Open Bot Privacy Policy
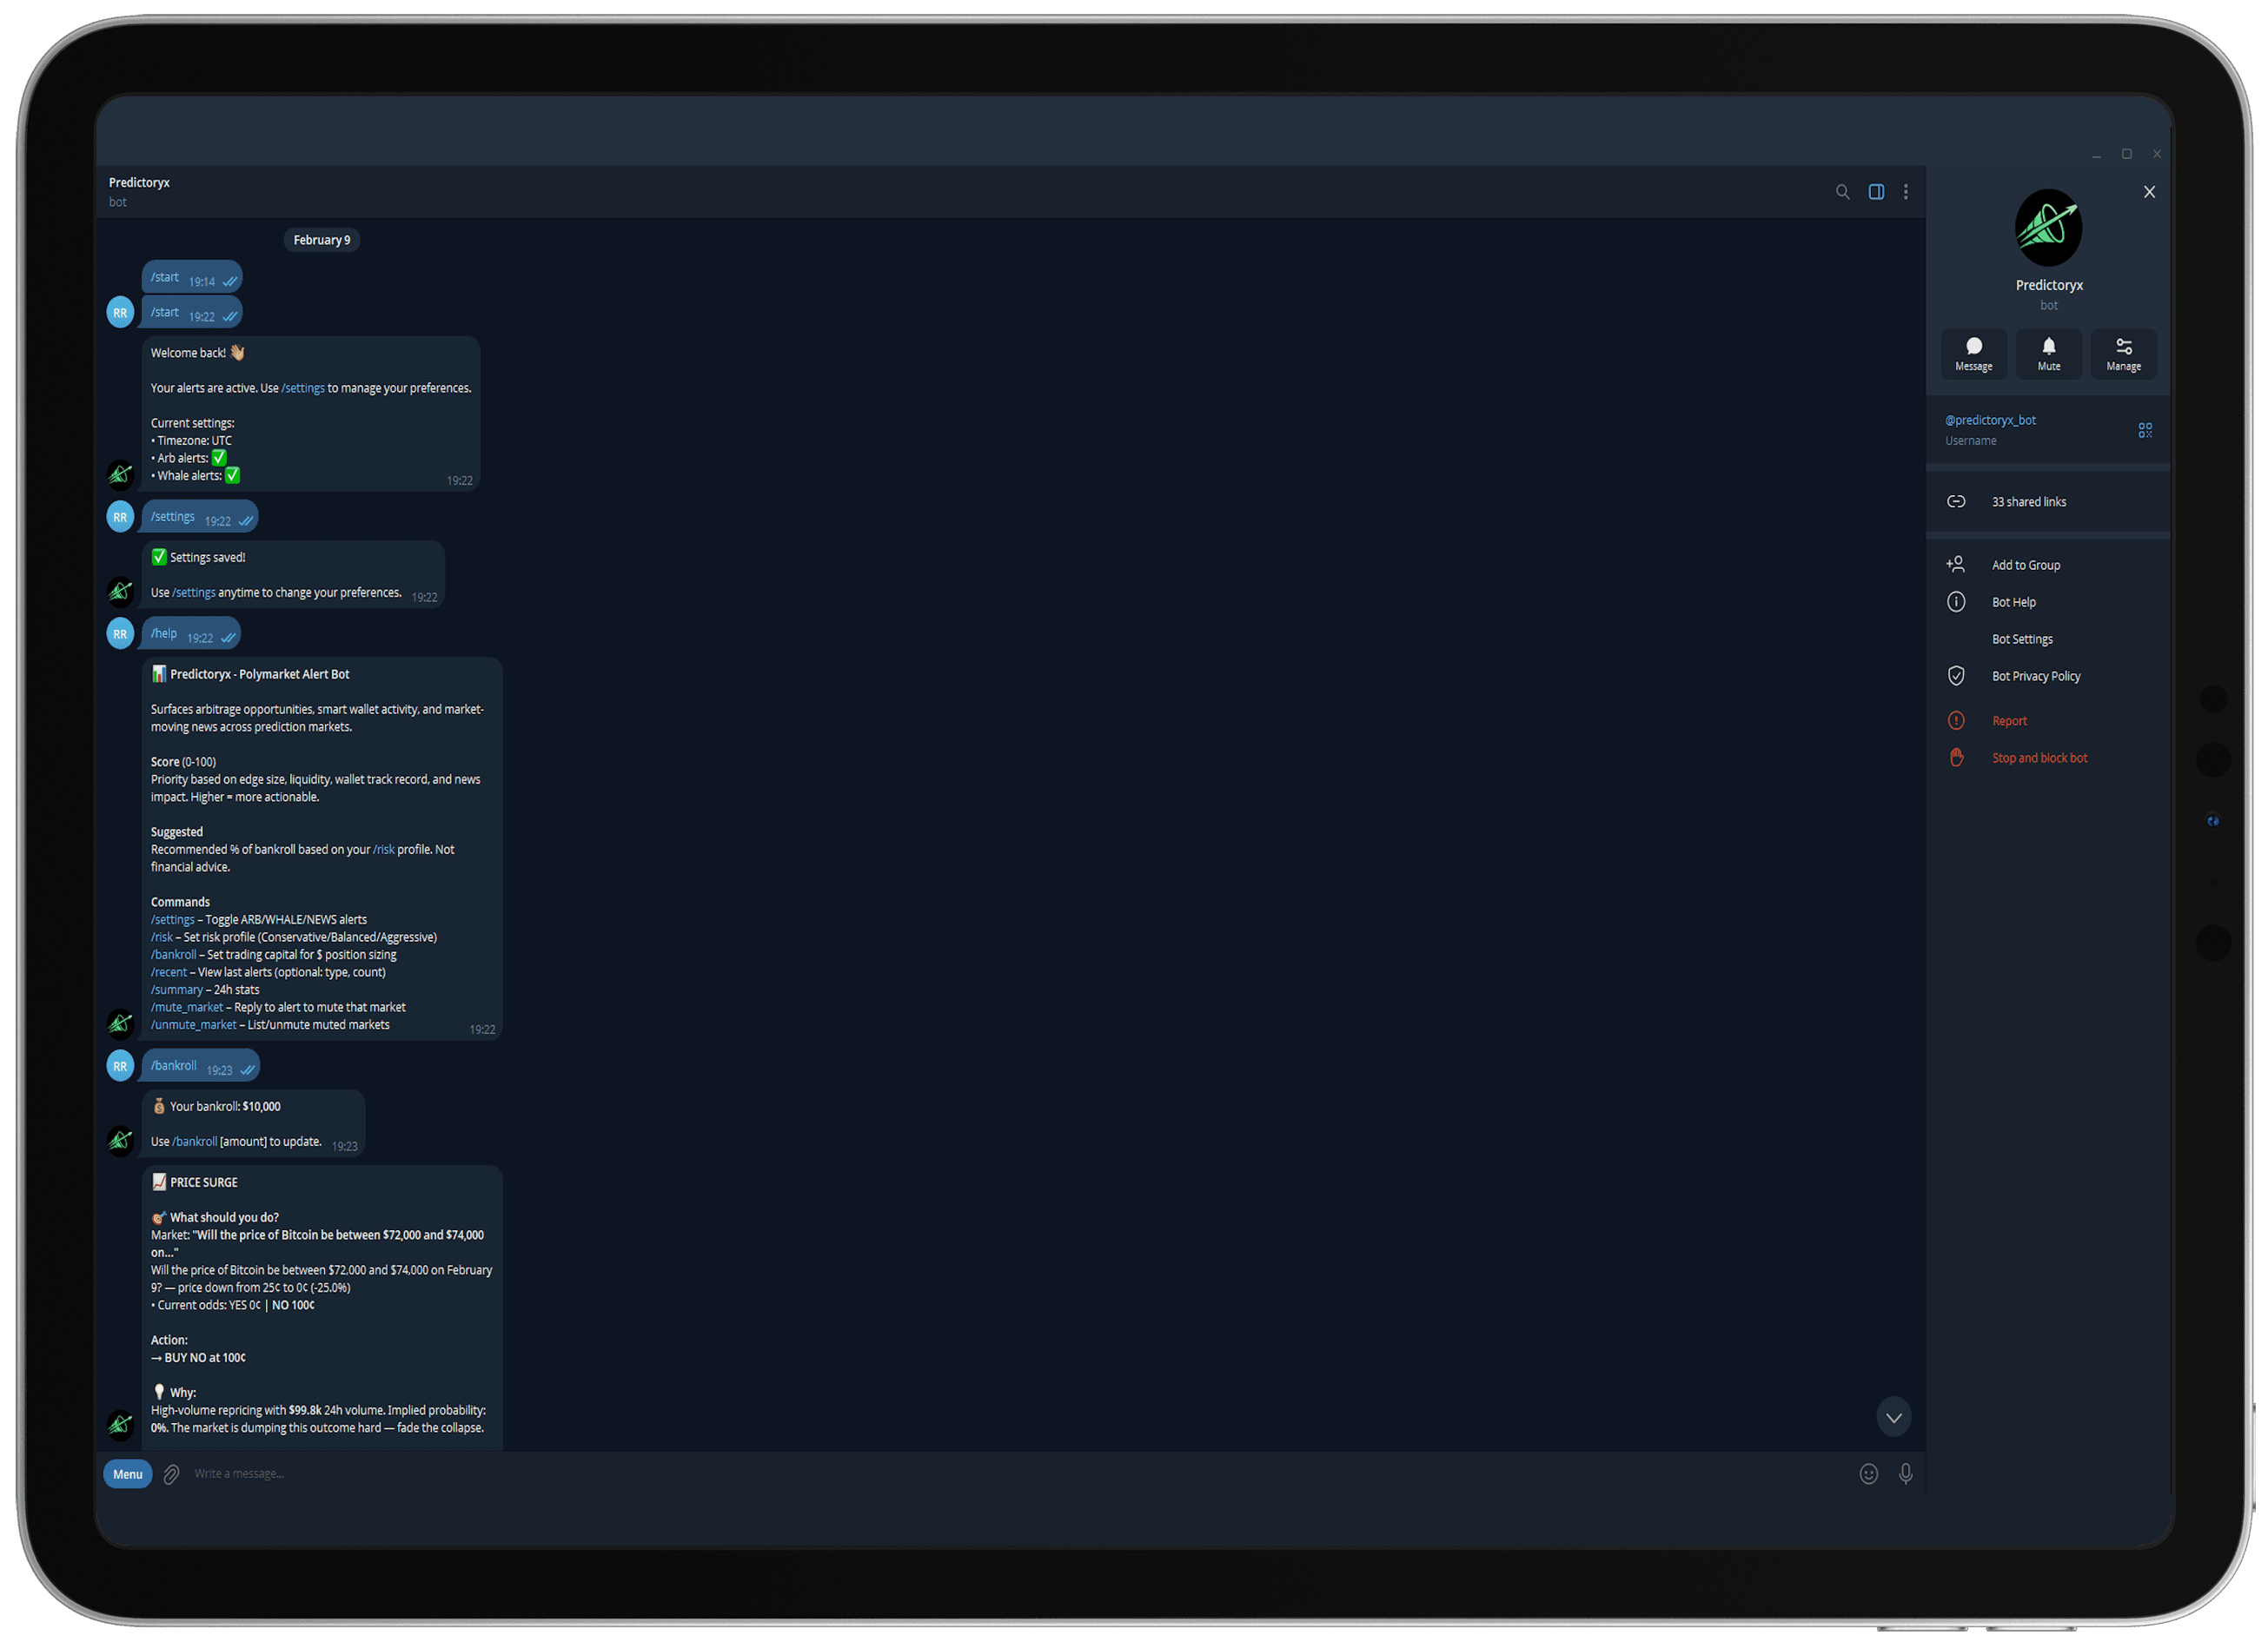This screenshot has height=1642, width=2268. point(2035,676)
